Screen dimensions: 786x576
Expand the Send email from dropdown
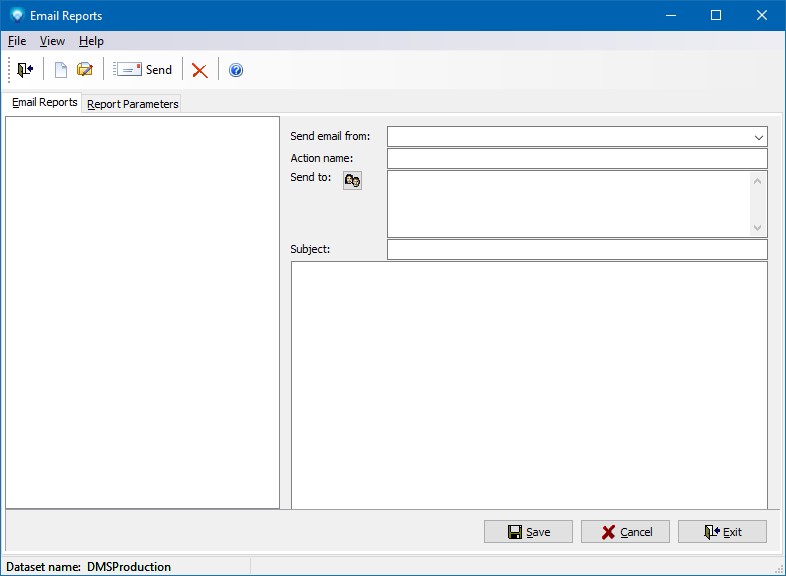click(x=758, y=137)
